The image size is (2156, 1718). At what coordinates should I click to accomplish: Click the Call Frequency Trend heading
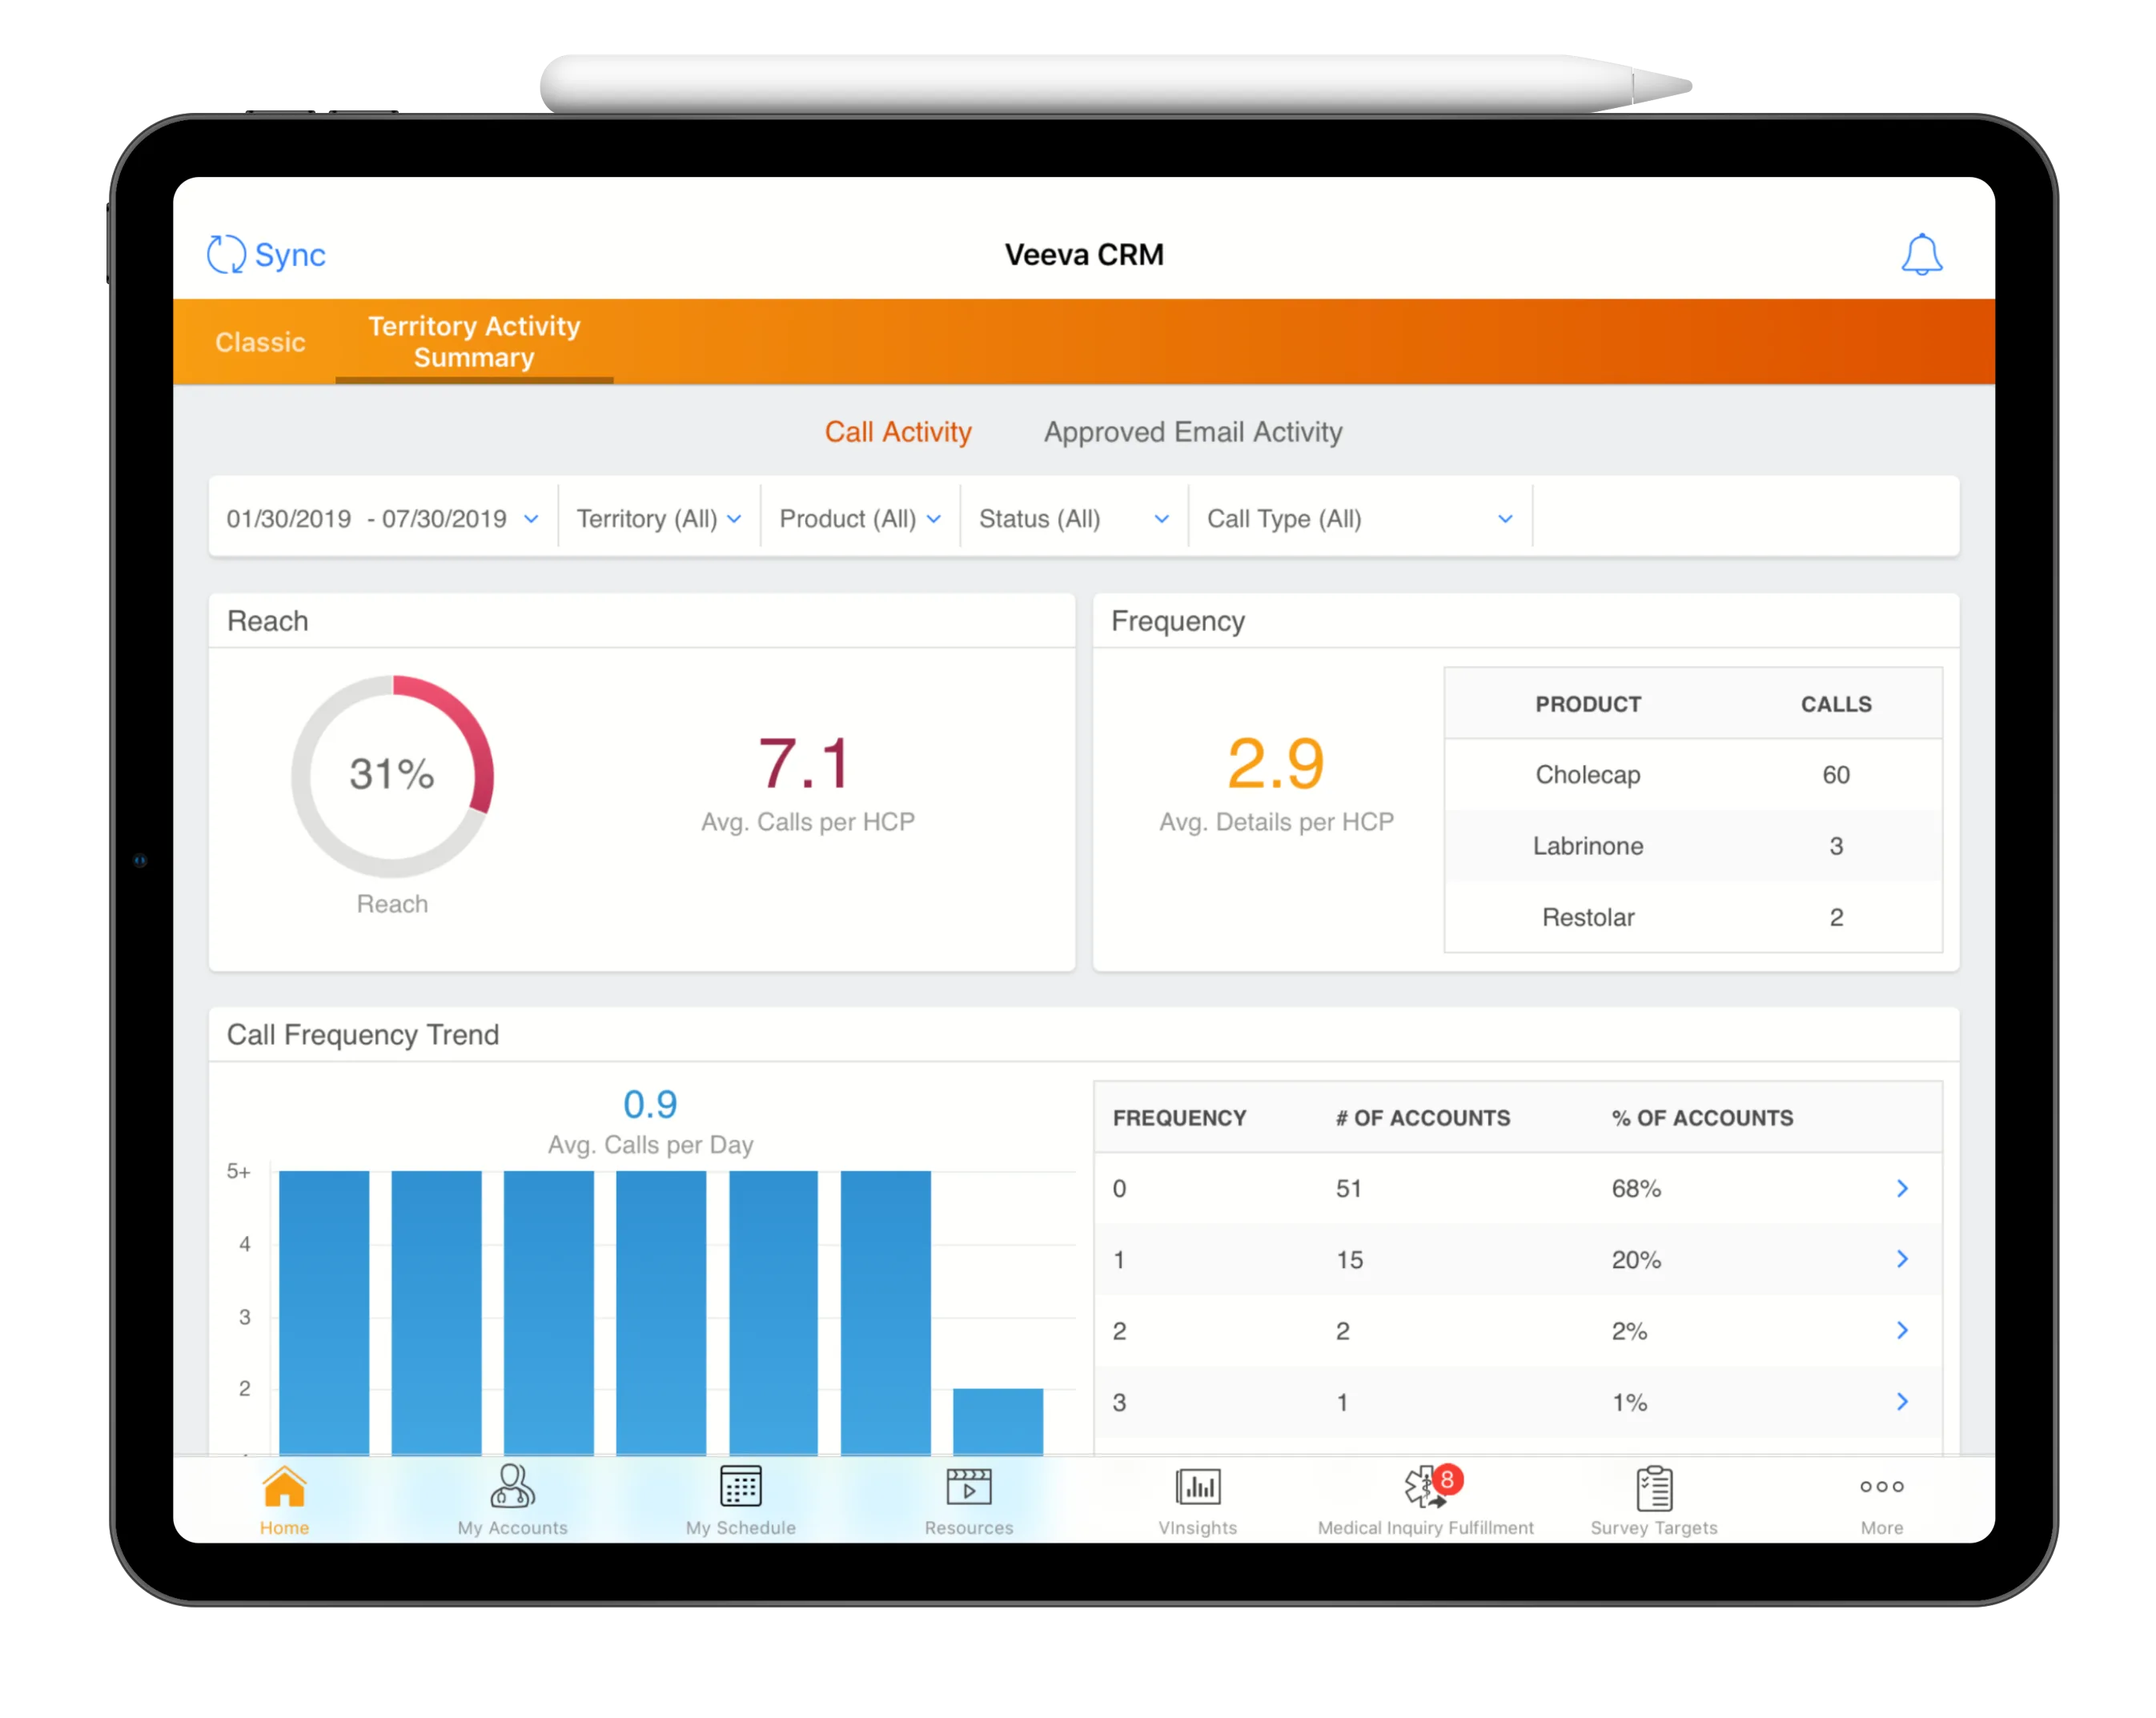click(x=362, y=1034)
